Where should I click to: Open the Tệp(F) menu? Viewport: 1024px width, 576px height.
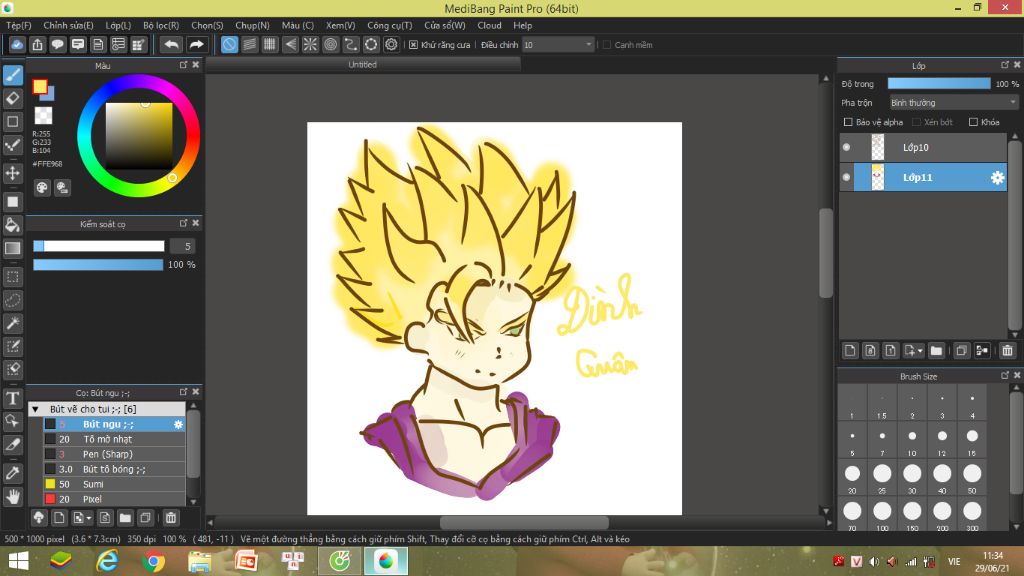point(19,25)
